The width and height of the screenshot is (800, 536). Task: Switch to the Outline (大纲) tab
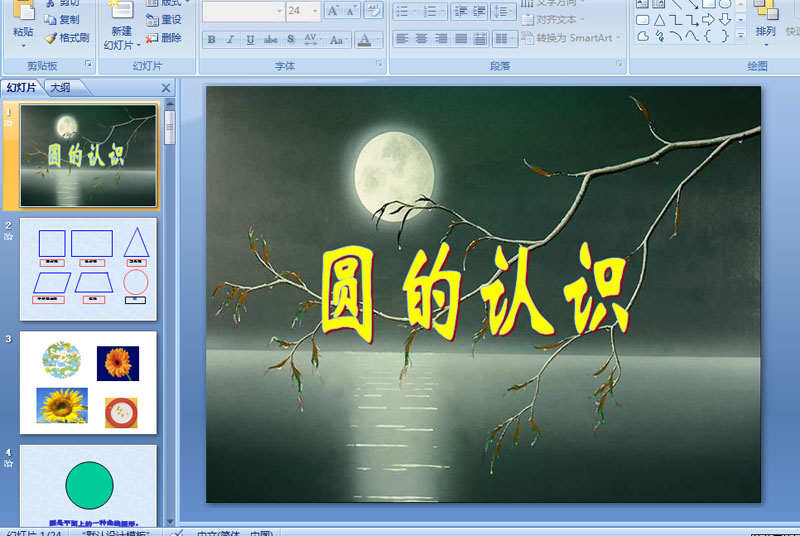[61, 88]
